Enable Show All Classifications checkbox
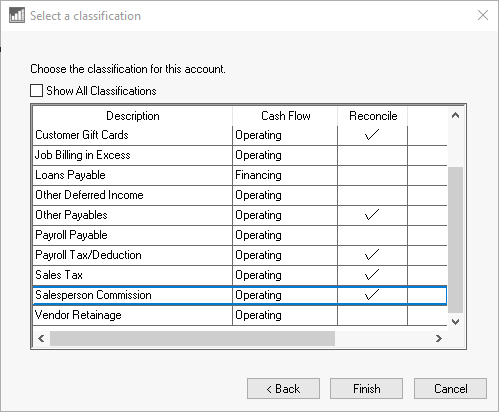Screen dimensions: 499x412 click(36, 91)
